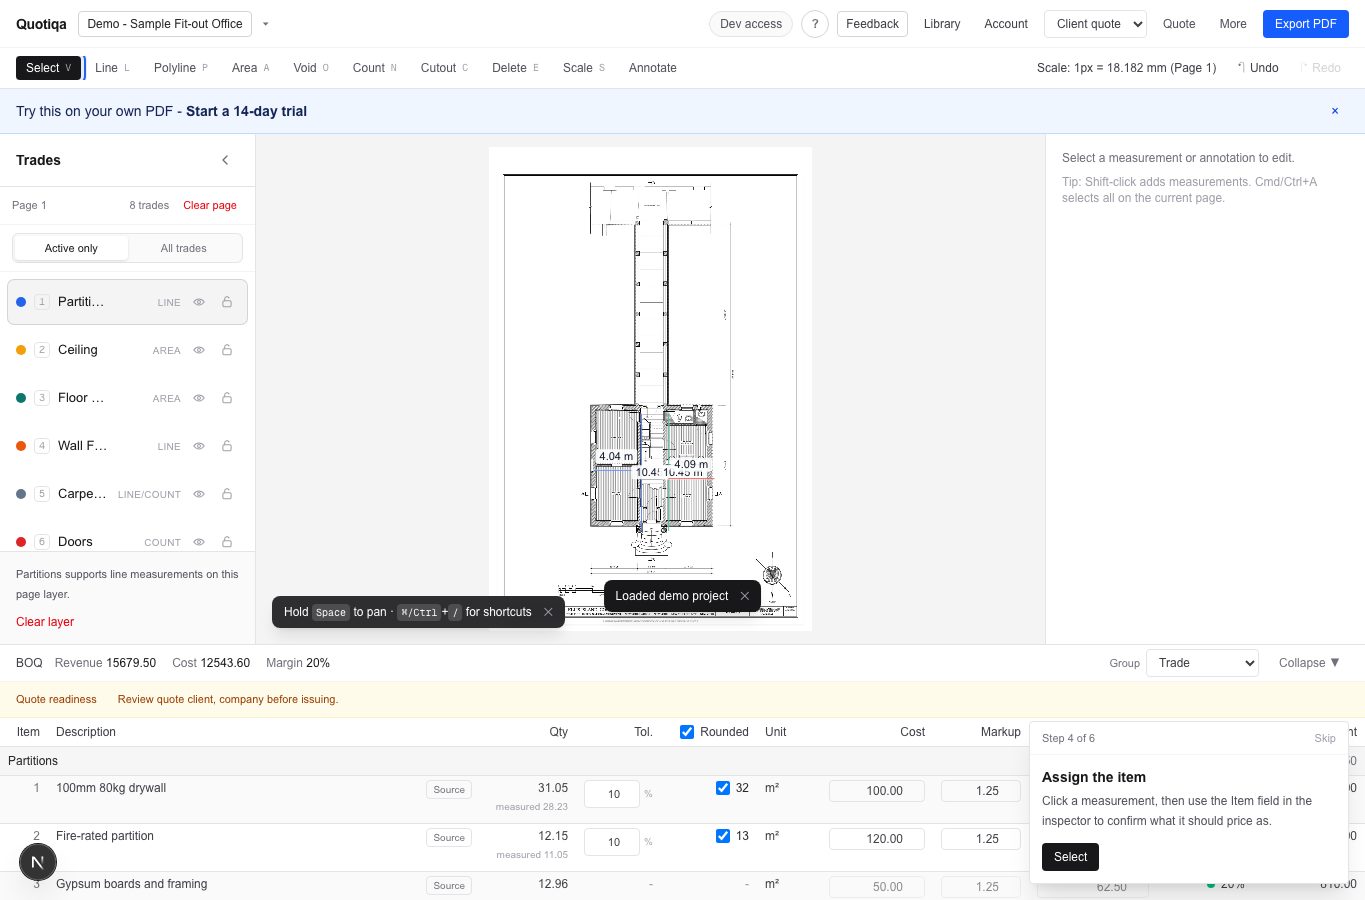
Task: Choose the Polyline tool
Action: click(181, 68)
